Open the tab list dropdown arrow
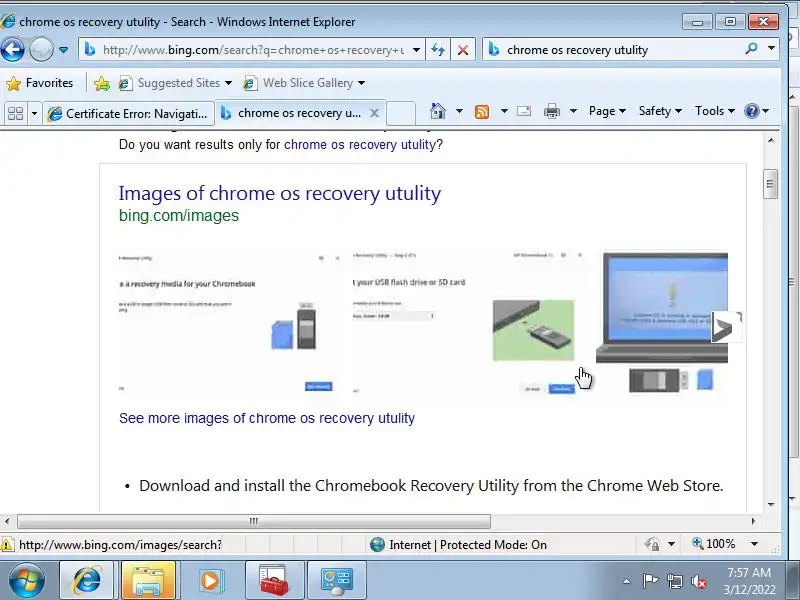This screenshot has width=800, height=600. (34, 113)
